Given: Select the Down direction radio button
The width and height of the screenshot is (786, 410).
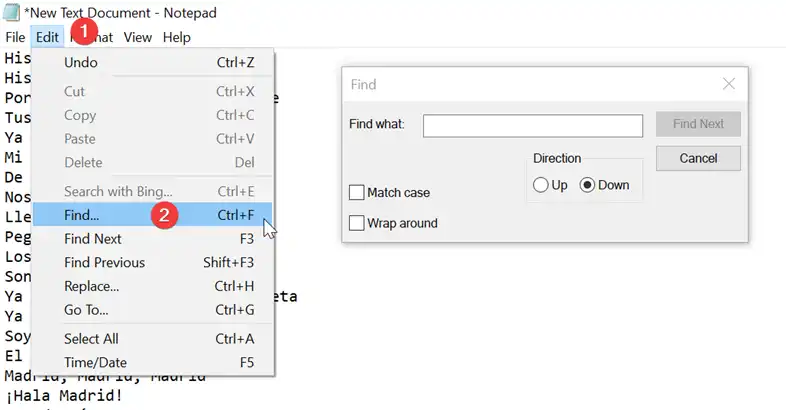Looking at the screenshot, I should tap(587, 185).
